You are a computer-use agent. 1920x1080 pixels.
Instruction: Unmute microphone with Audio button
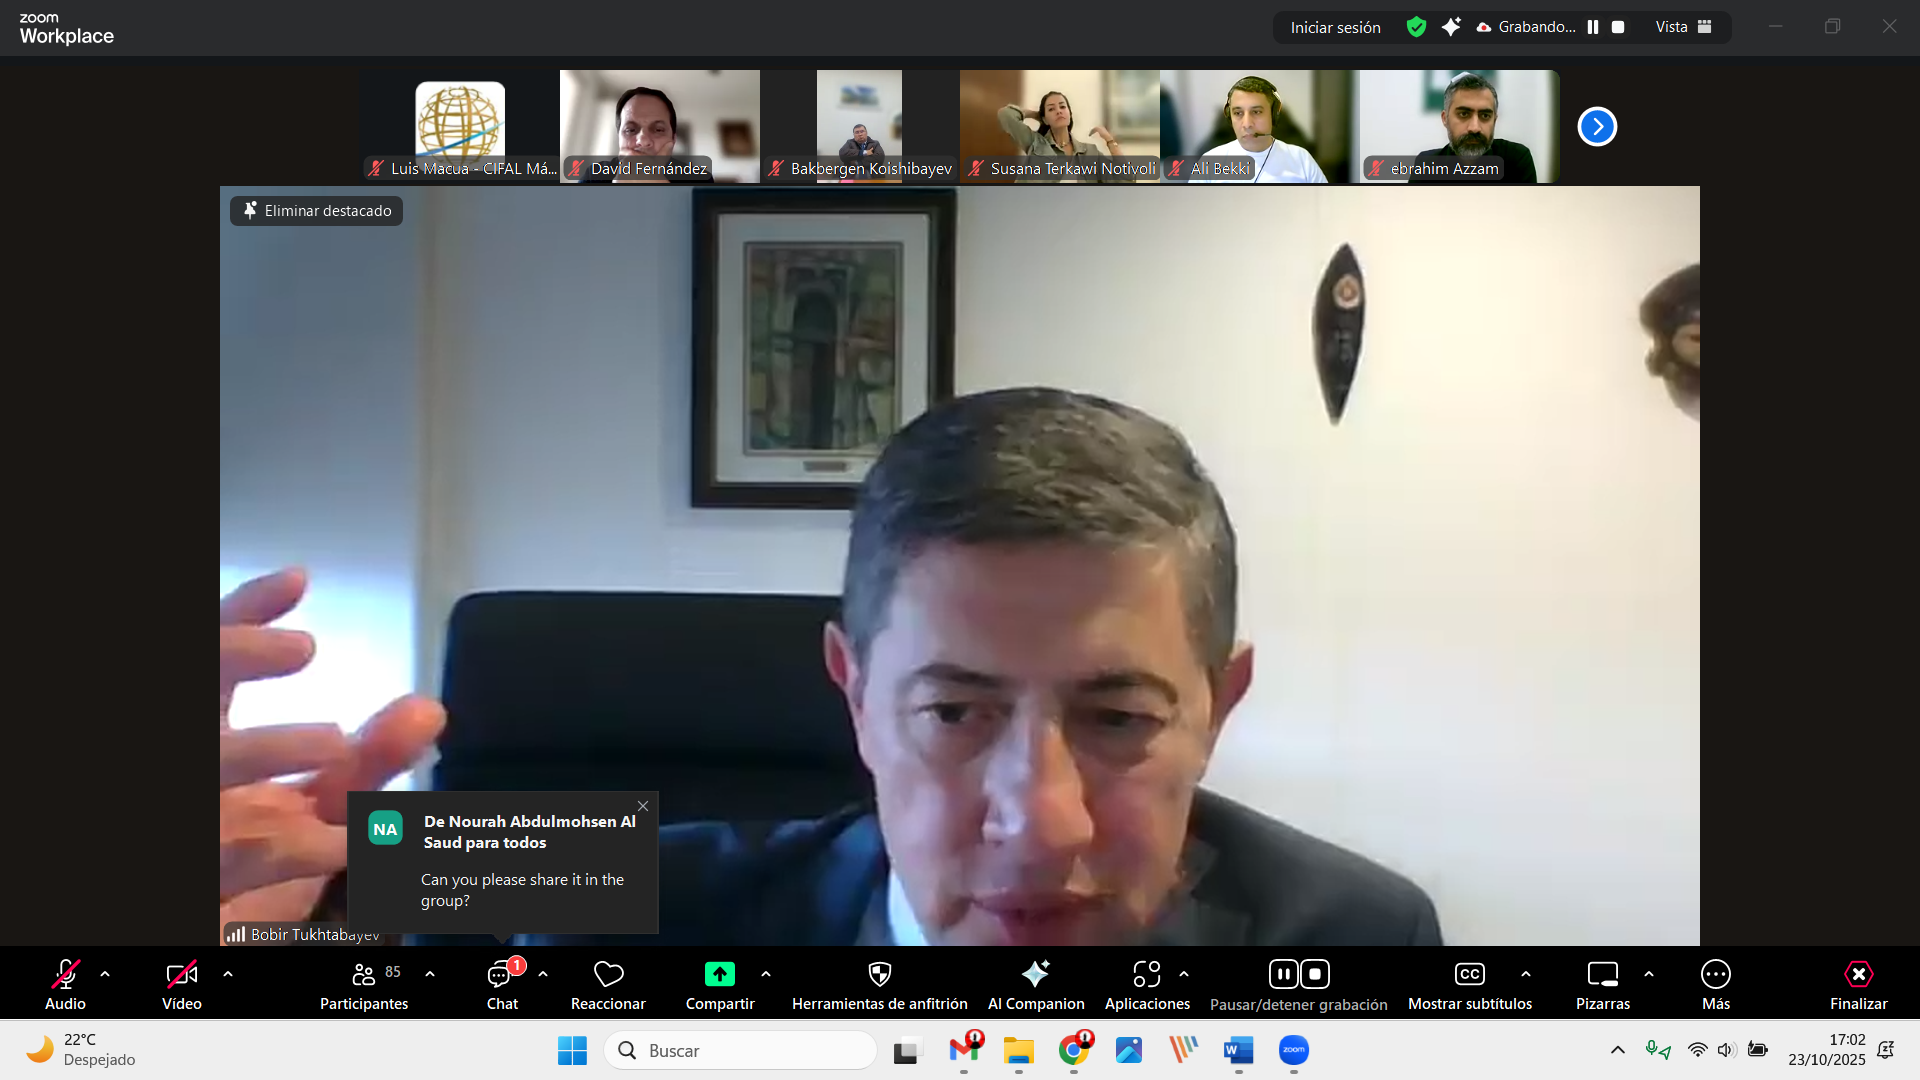click(65, 974)
